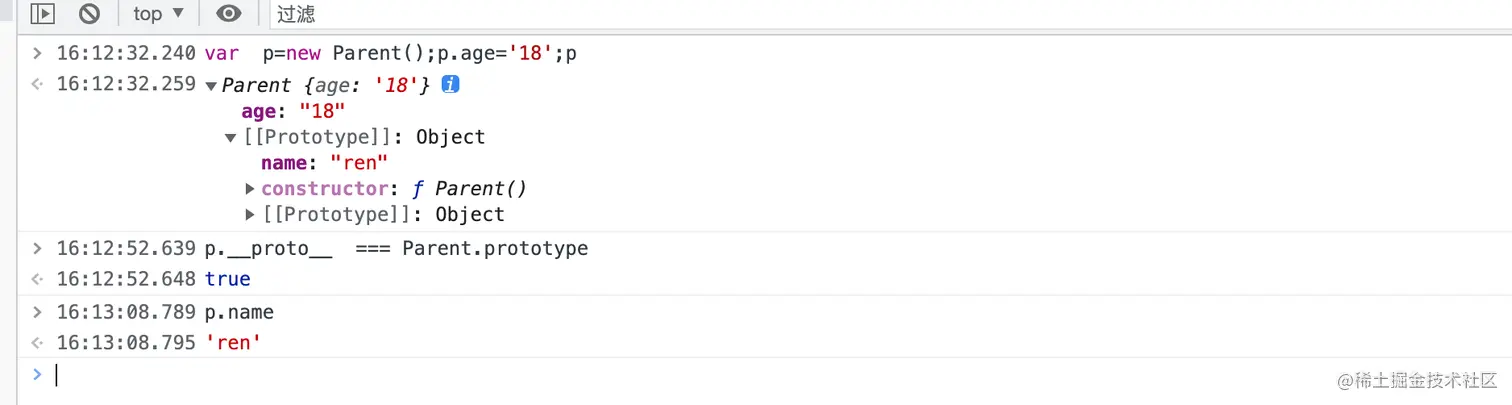Click the 'ren' string output
Viewport: 1512px width, 405px height.
click(233, 343)
